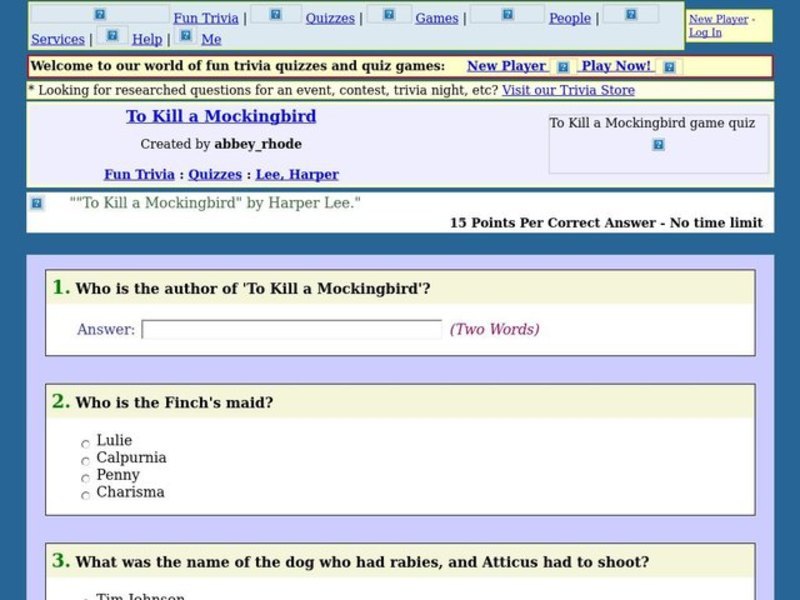Image resolution: width=800 pixels, height=600 pixels.
Task: Click the help icon beside the quiz quote
Action: point(37,202)
